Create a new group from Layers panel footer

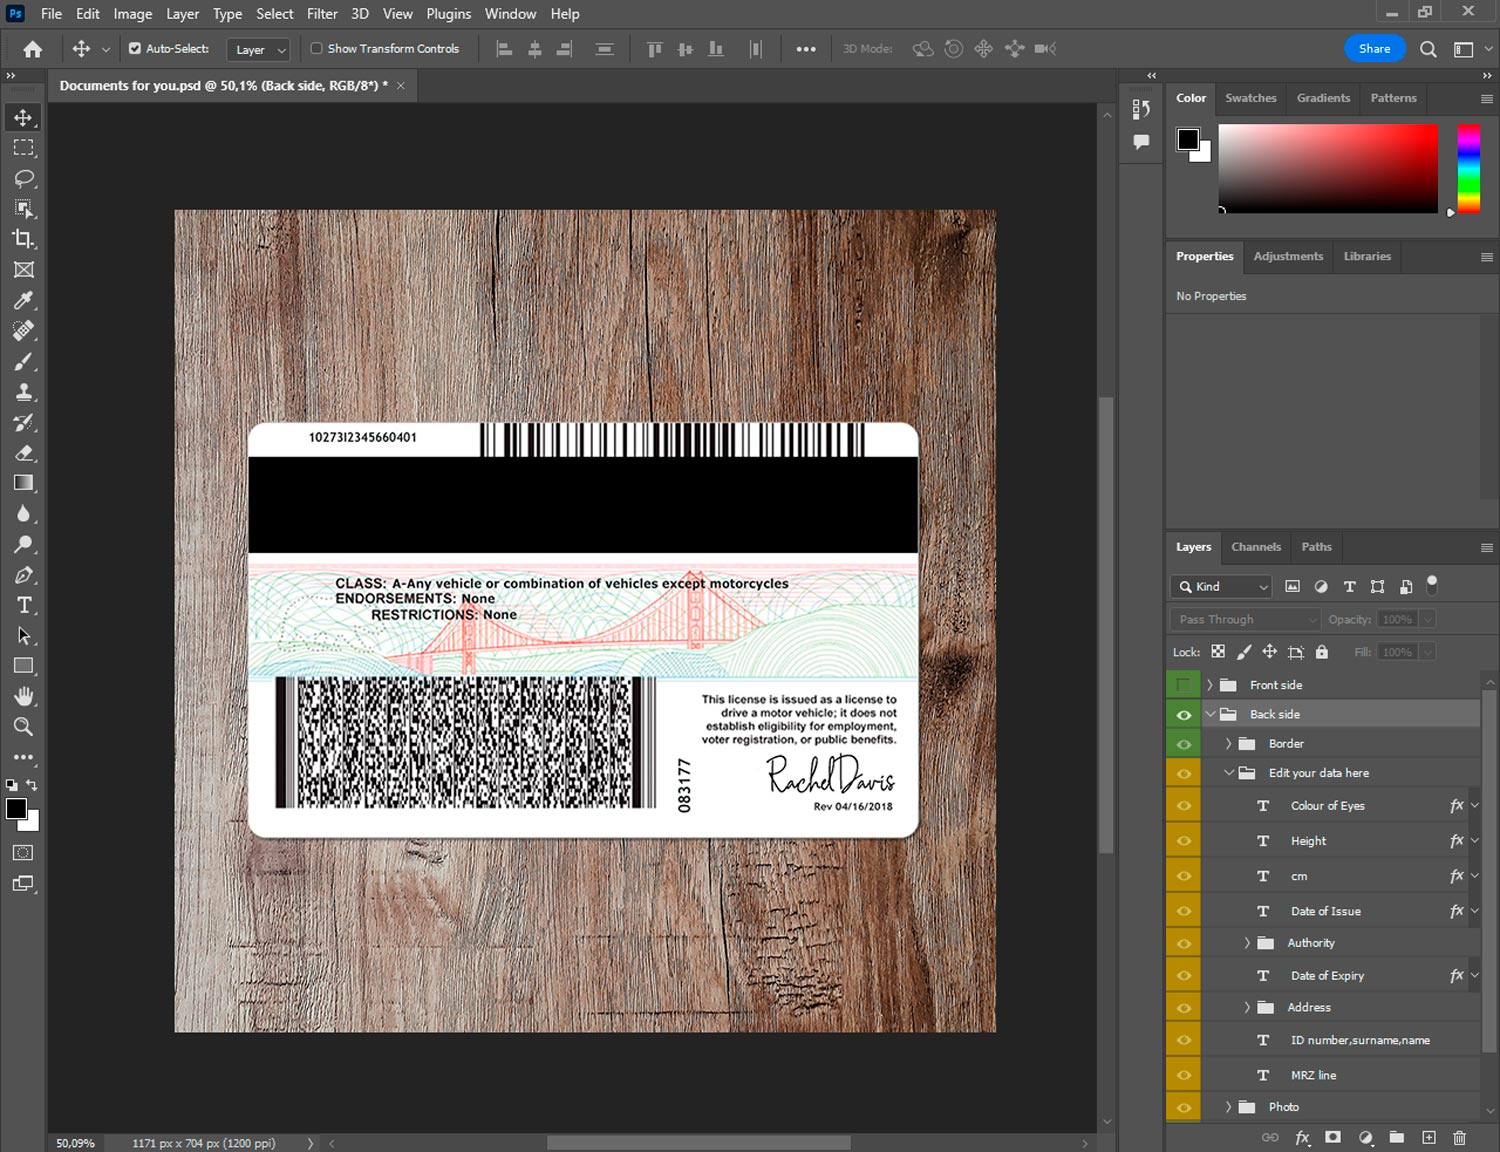click(x=1396, y=1137)
